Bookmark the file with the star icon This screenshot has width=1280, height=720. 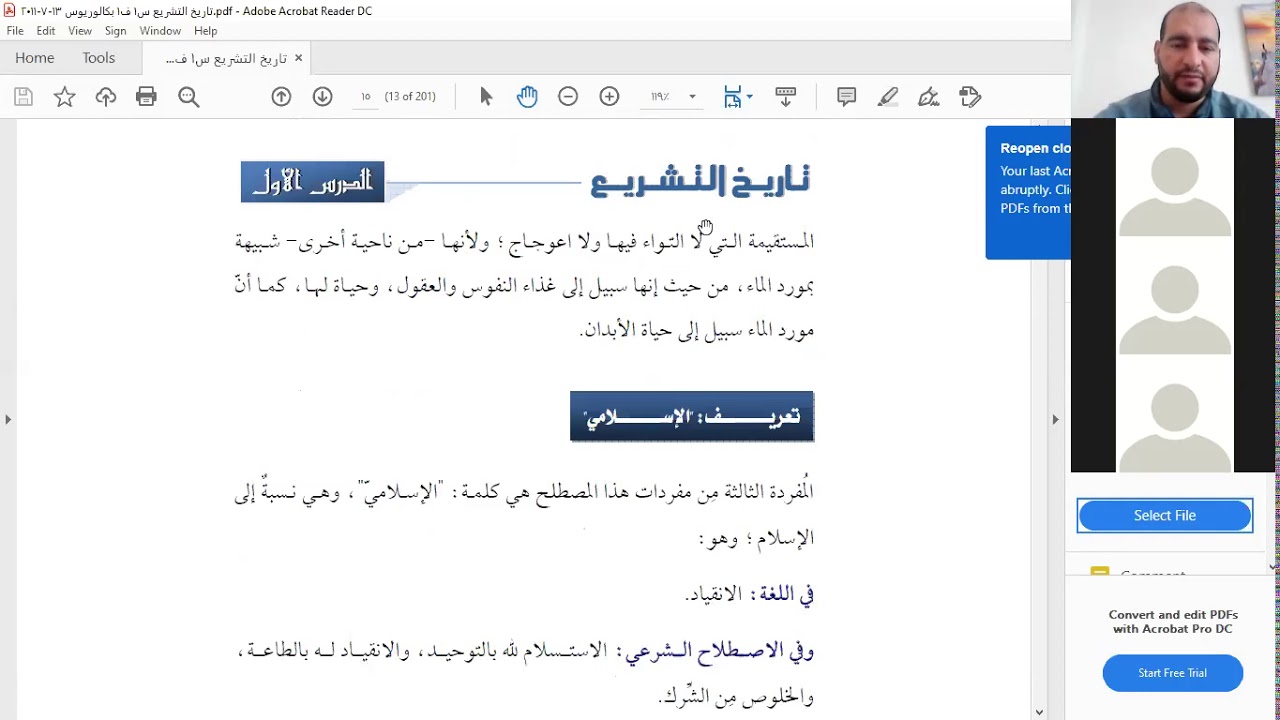tap(64, 97)
